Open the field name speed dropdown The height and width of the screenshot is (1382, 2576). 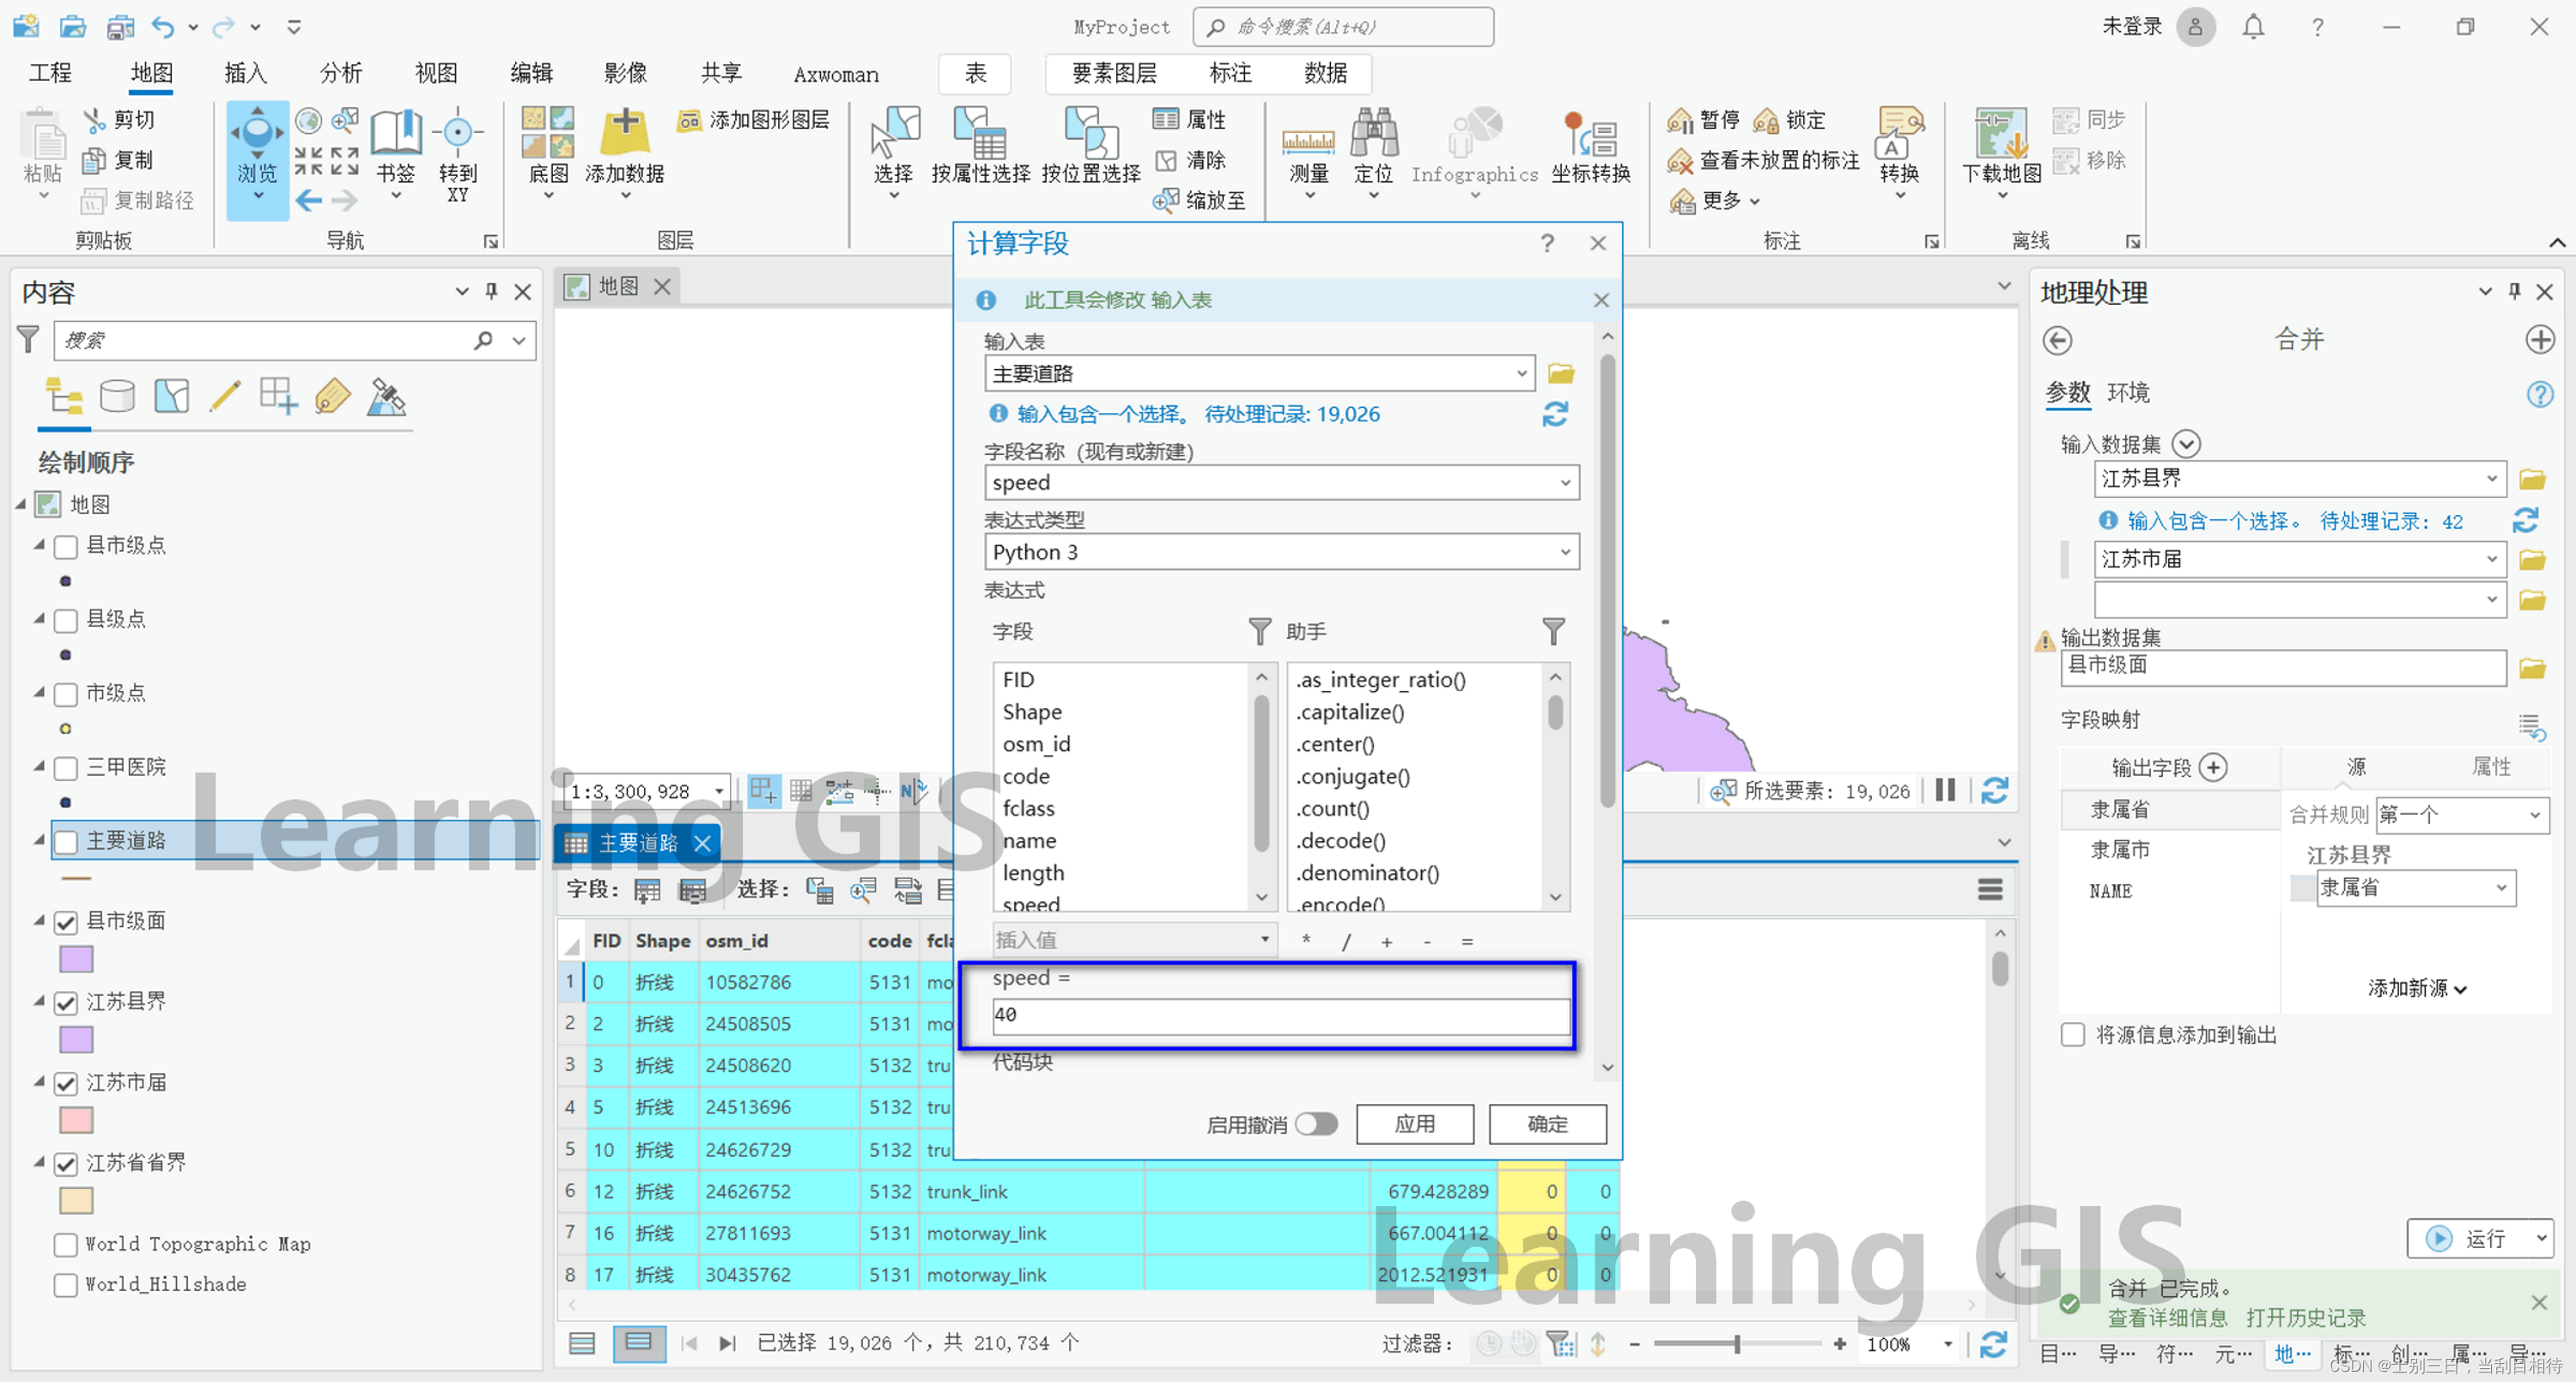click(x=1565, y=483)
